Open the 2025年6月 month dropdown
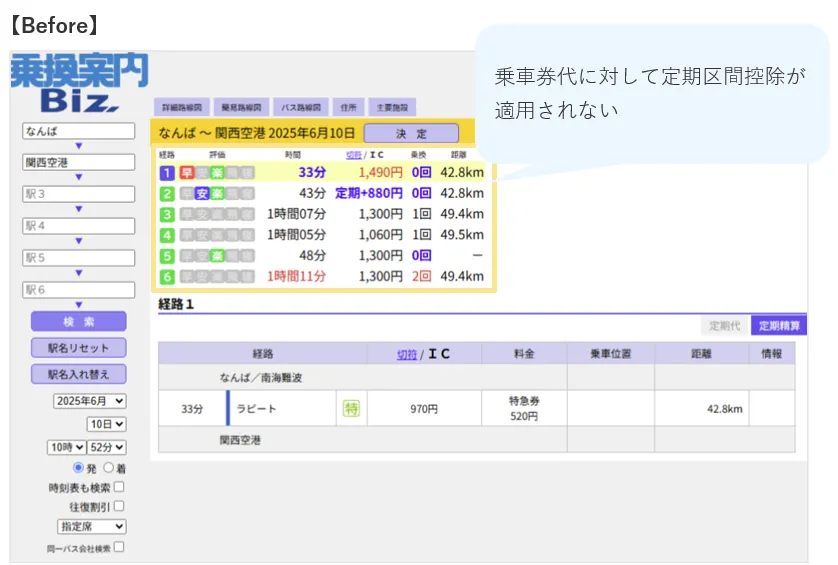The width and height of the screenshot is (838, 565). click(90, 401)
